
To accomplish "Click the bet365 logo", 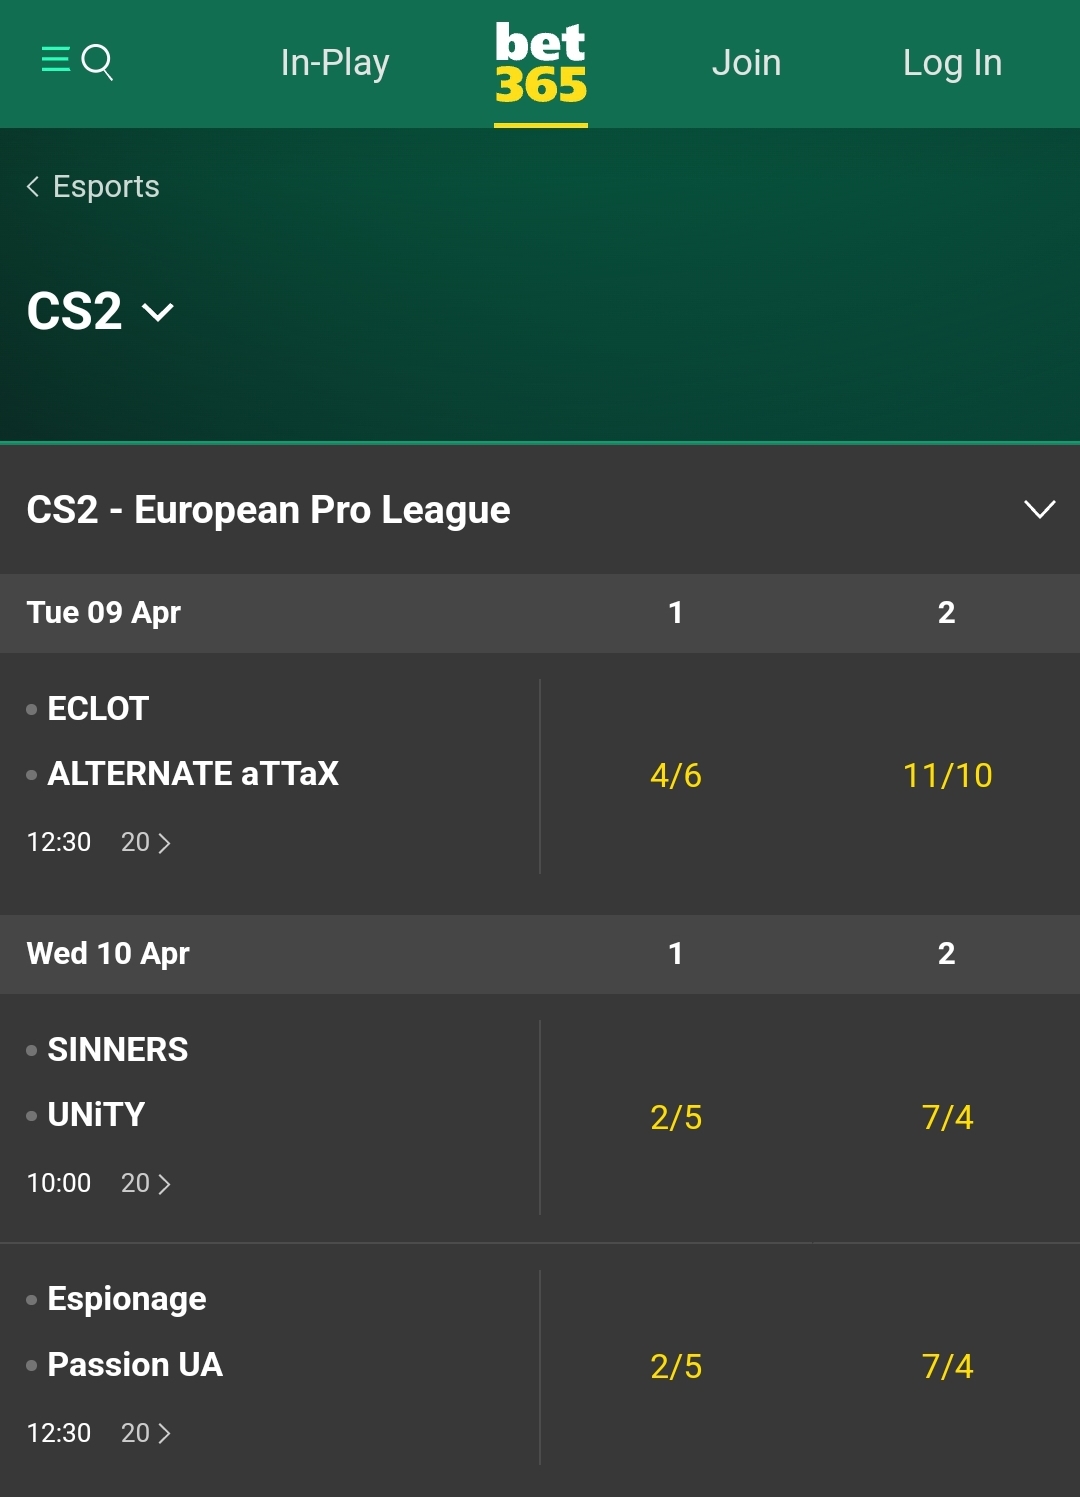I will [x=540, y=62].
